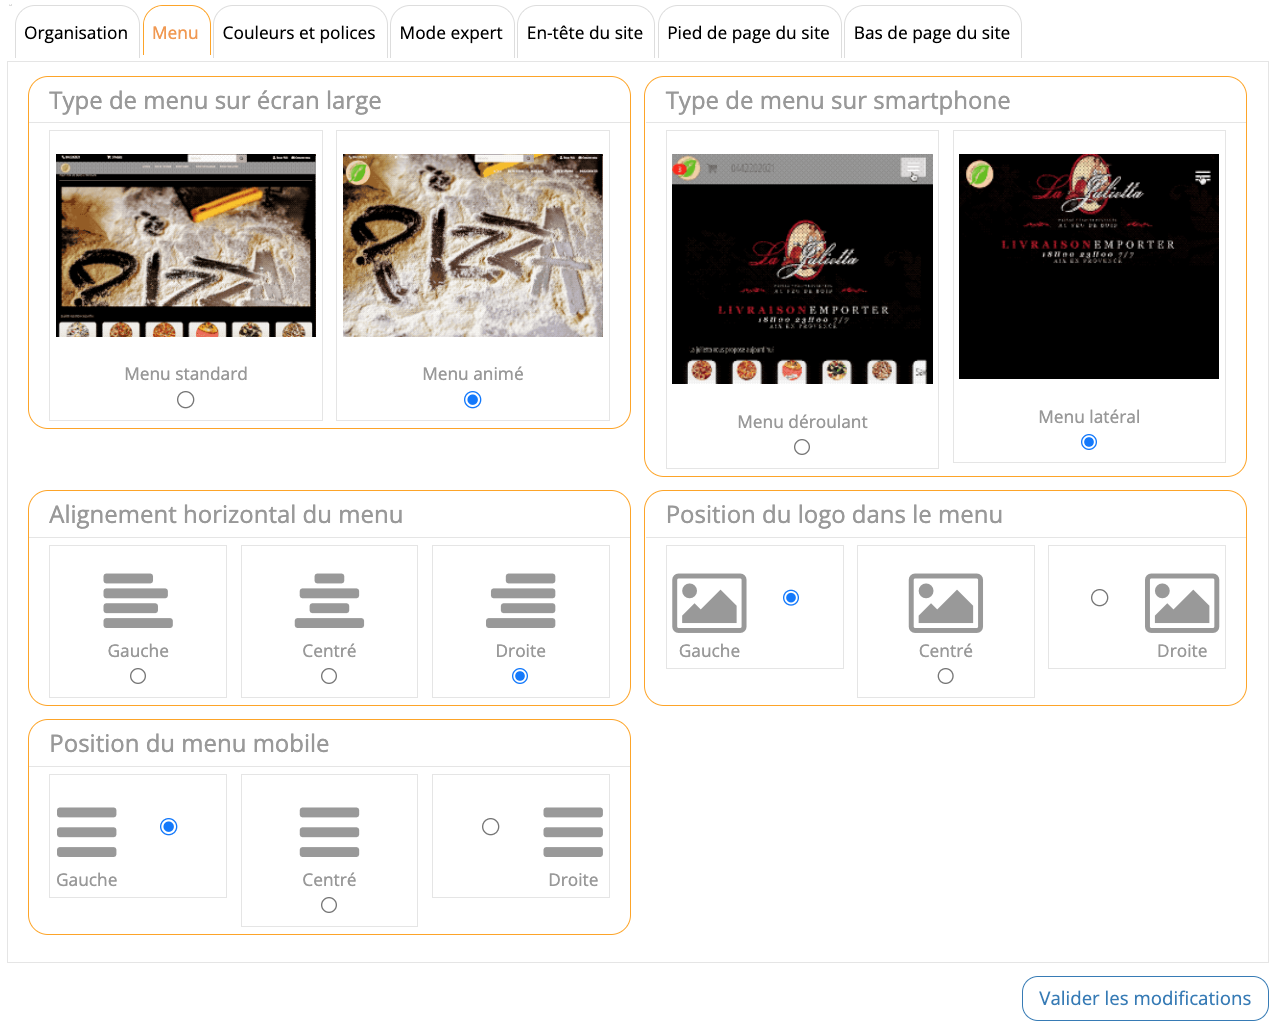The width and height of the screenshot is (1282, 1034).
Task: Set logo position to Droite radio button
Action: pos(1100,598)
